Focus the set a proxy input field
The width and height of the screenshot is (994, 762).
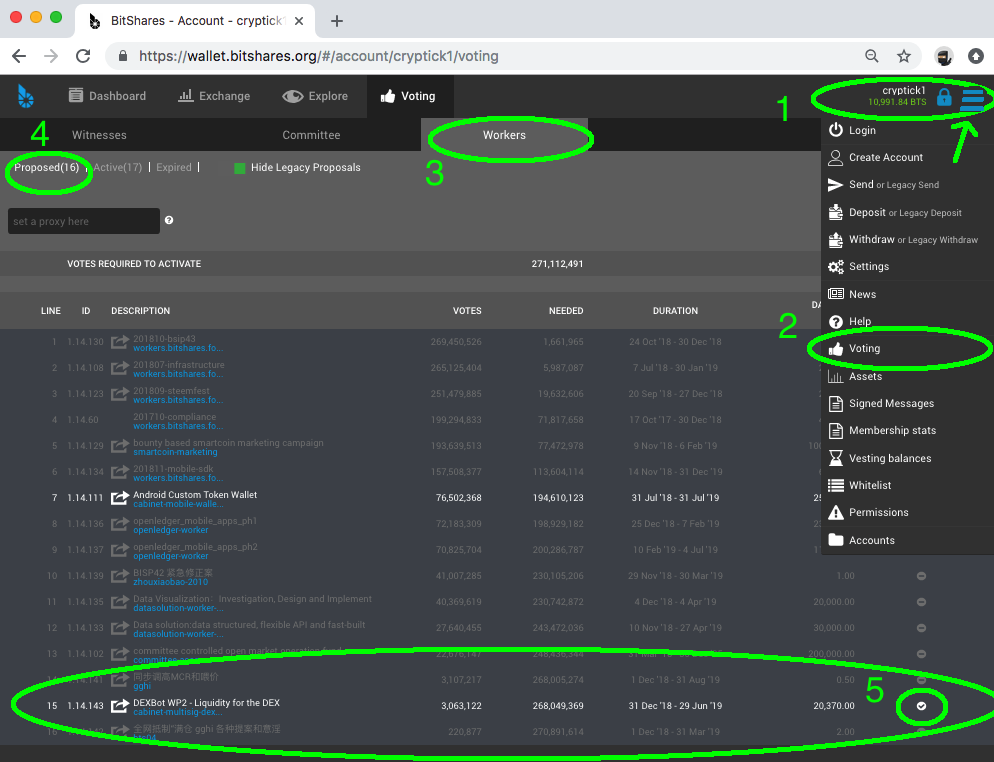84,221
